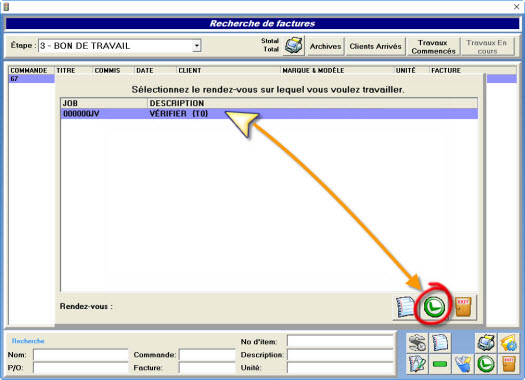Image resolution: width=525 pixels, height=380 pixels.
Task: Click the blue recycle bin icon
Action: click(x=463, y=364)
